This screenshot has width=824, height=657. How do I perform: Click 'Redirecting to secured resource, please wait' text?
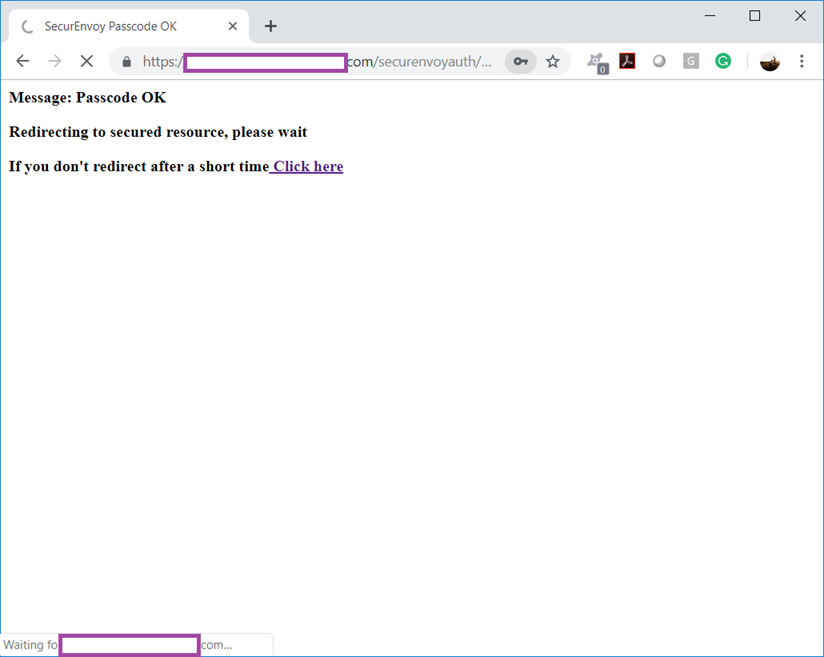[x=158, y=132]
